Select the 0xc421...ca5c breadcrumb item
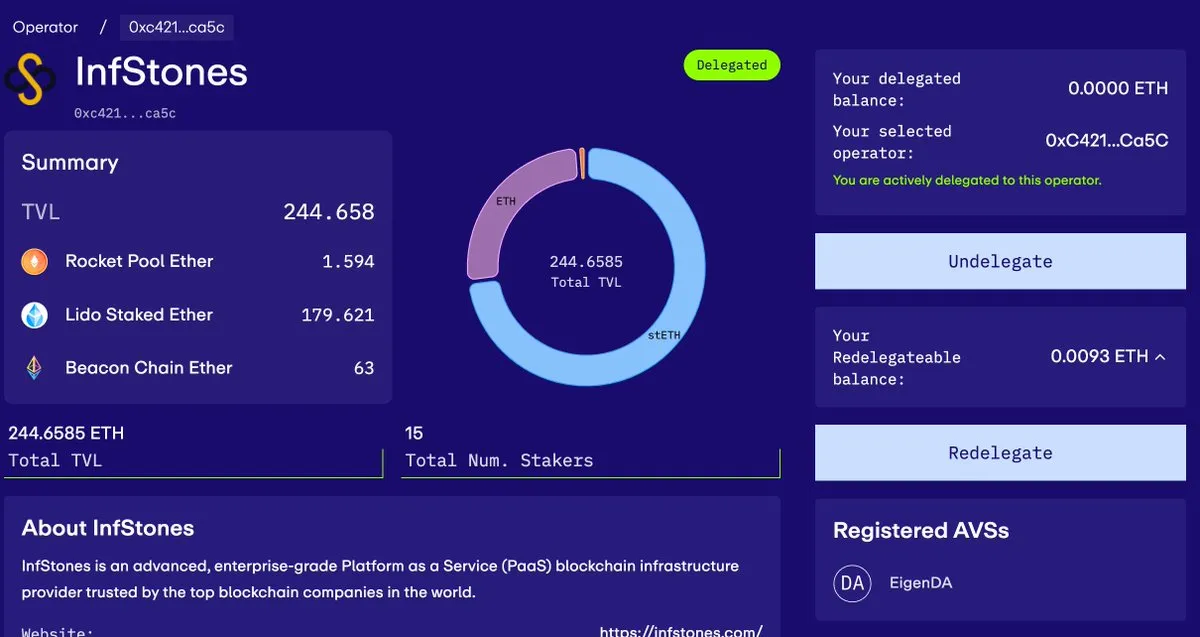This screenshot has height=637, width=1200. coord(176,27)
